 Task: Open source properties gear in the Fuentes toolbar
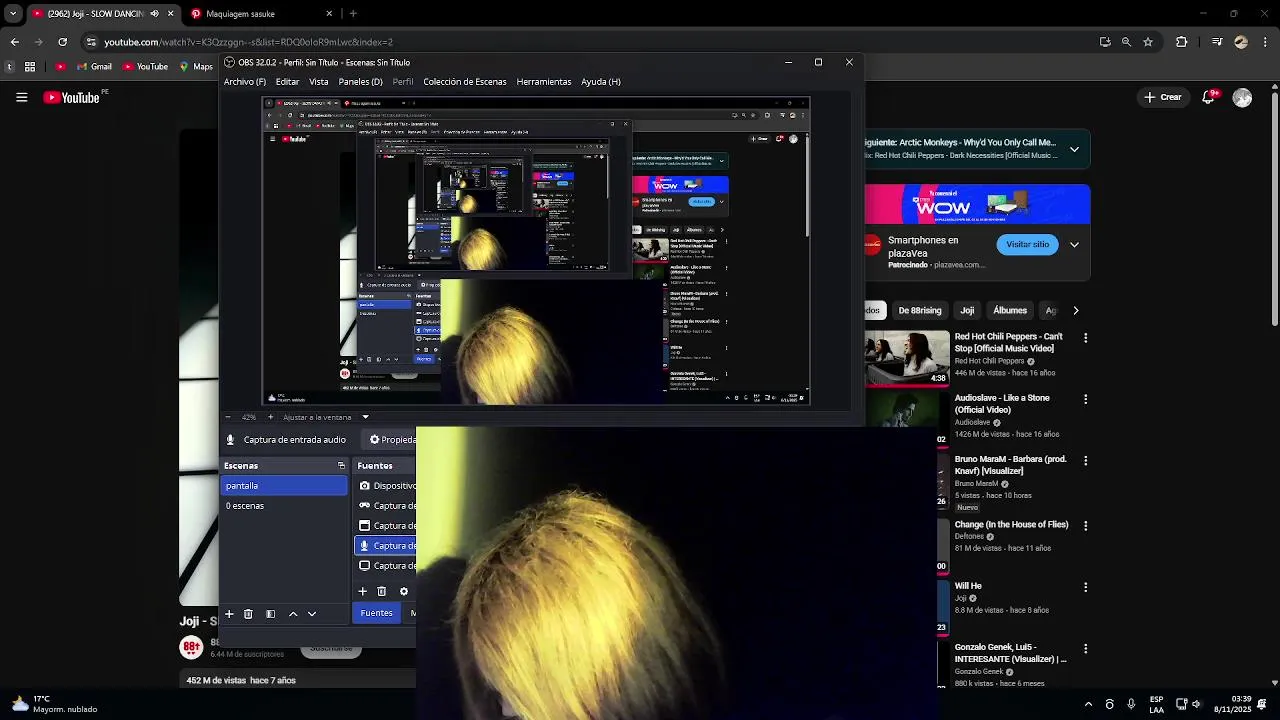(404, 592)
